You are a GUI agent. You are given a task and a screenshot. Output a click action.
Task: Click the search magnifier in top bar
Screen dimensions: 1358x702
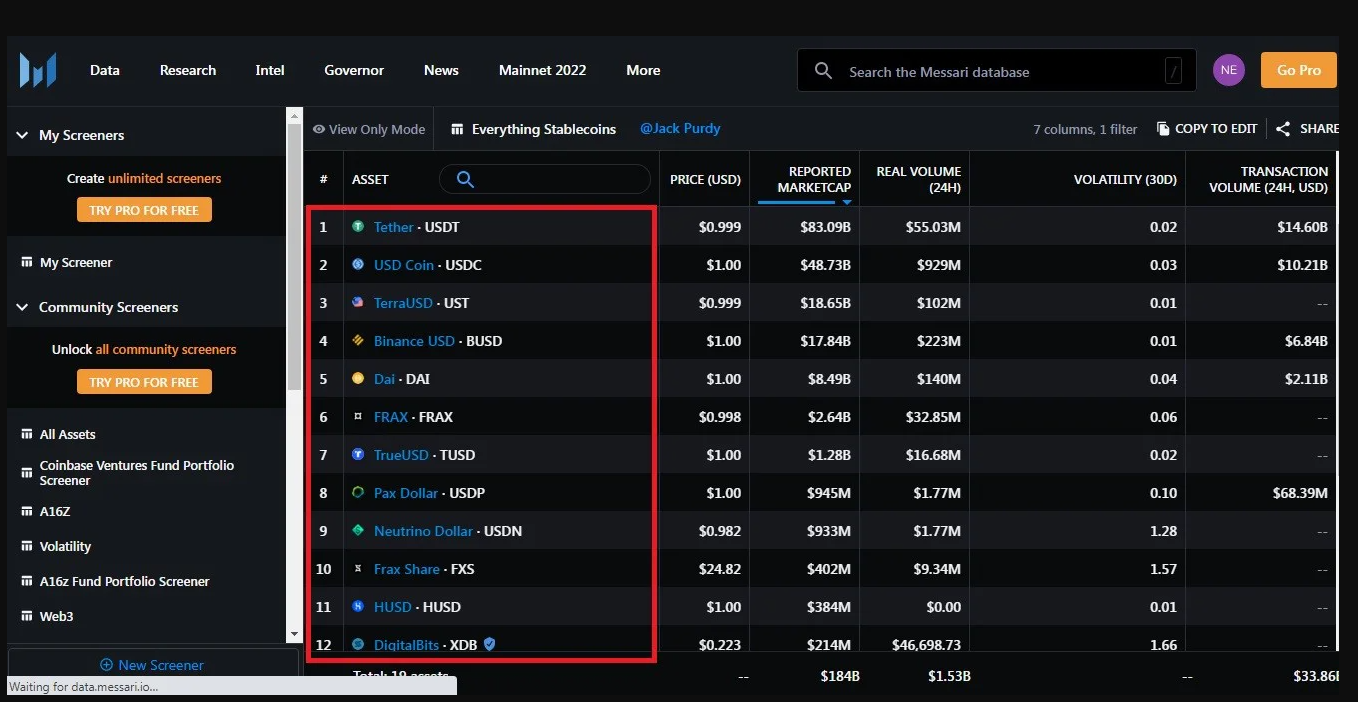click(823, 71)
